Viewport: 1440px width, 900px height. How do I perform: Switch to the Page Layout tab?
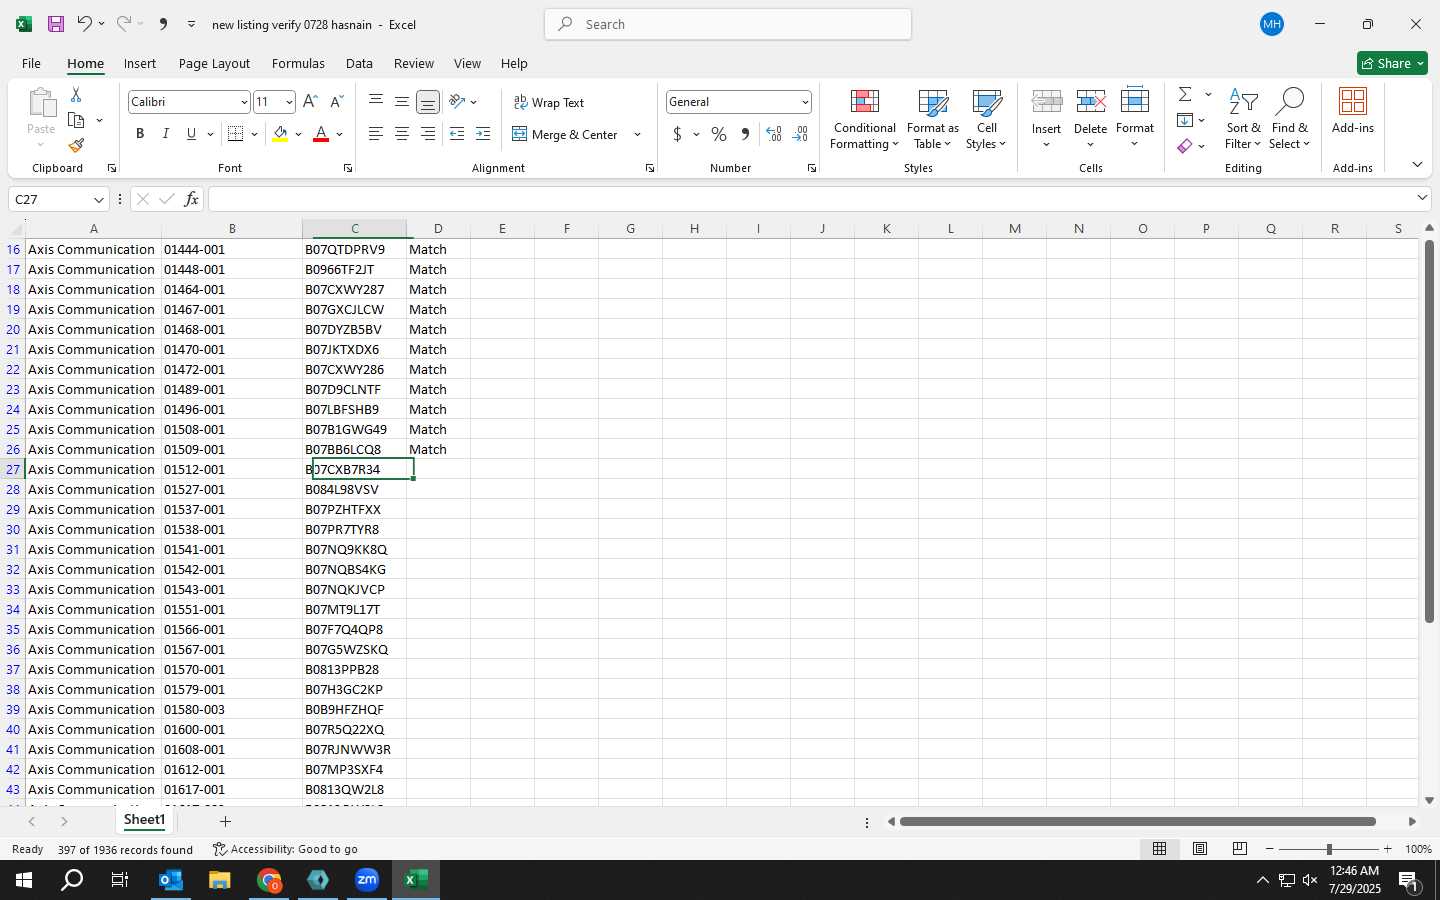click(x=214, y=63)
